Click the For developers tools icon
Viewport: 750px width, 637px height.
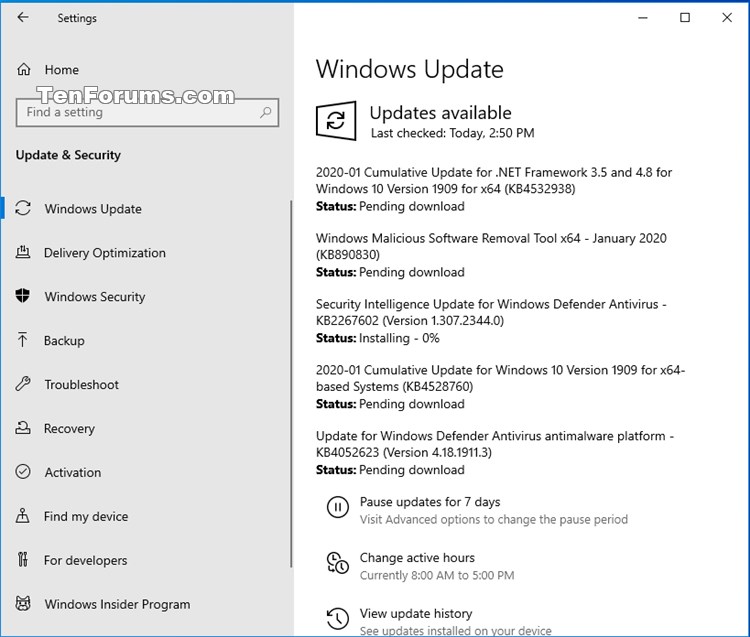coord(22,559)
